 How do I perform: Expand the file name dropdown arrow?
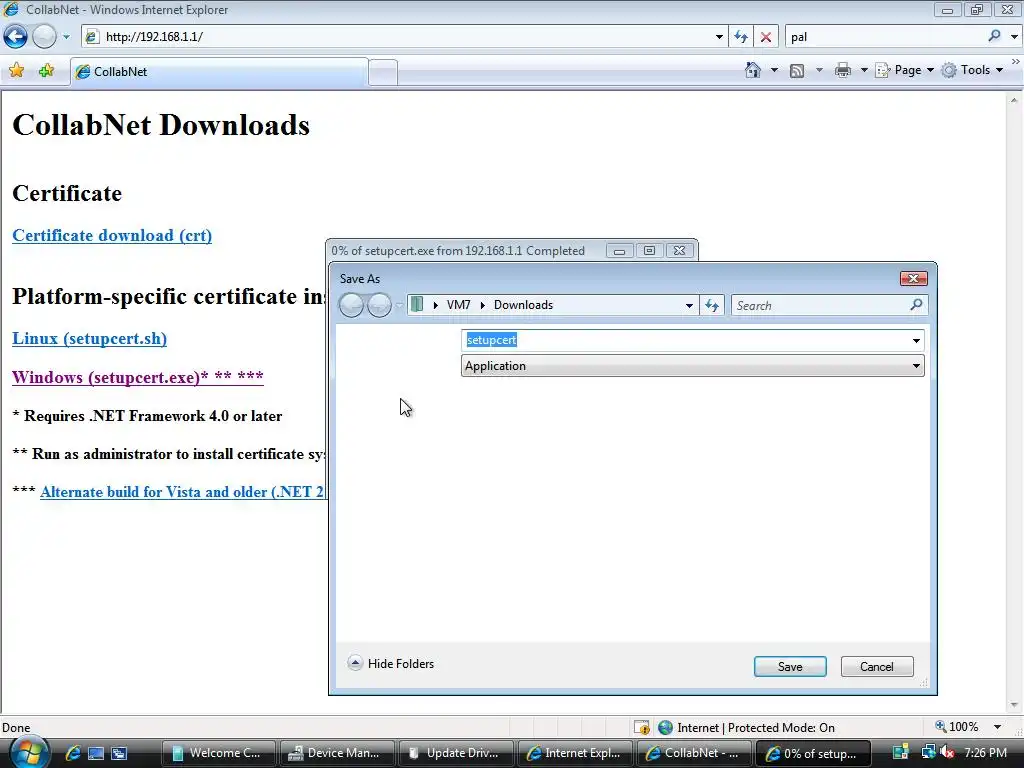(916, 340)
